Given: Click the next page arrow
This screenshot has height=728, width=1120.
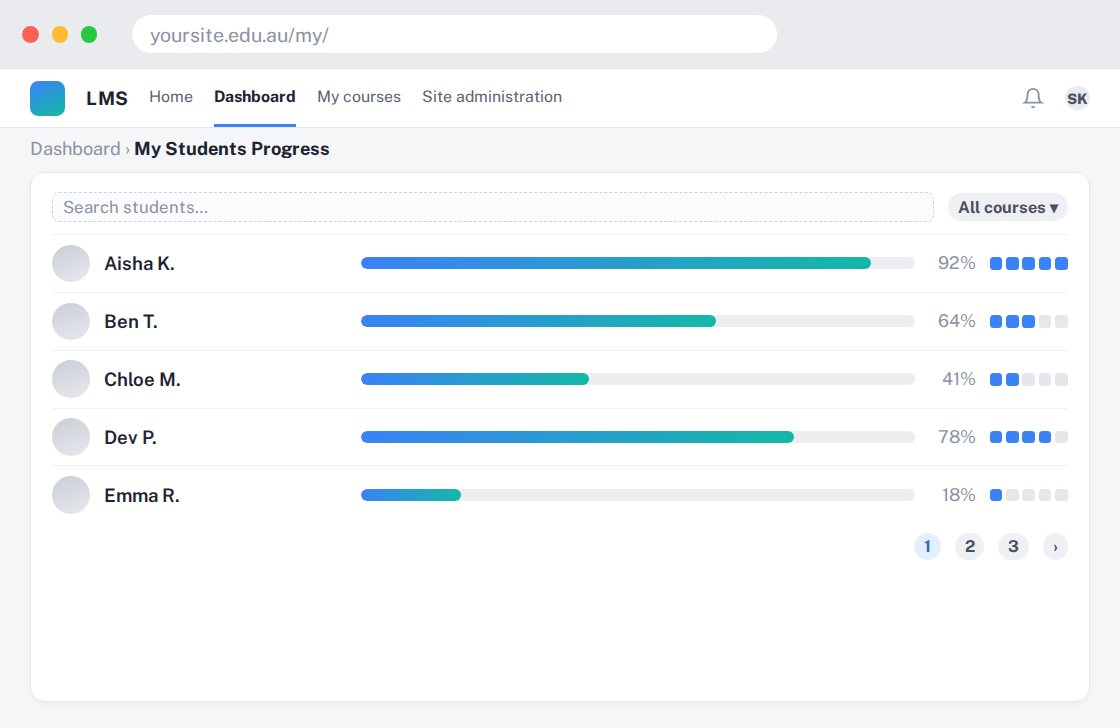Looking at the screenshot, I should point(1055,547).
